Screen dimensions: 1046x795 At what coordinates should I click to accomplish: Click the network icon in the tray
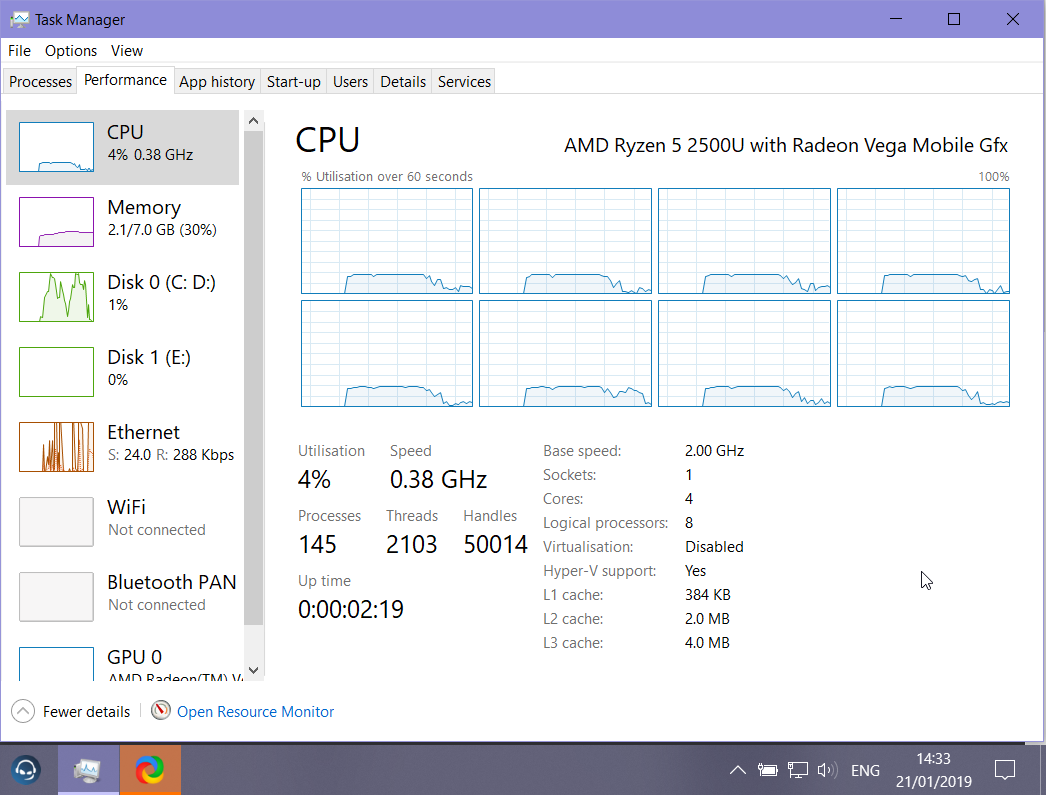point(798,769)
